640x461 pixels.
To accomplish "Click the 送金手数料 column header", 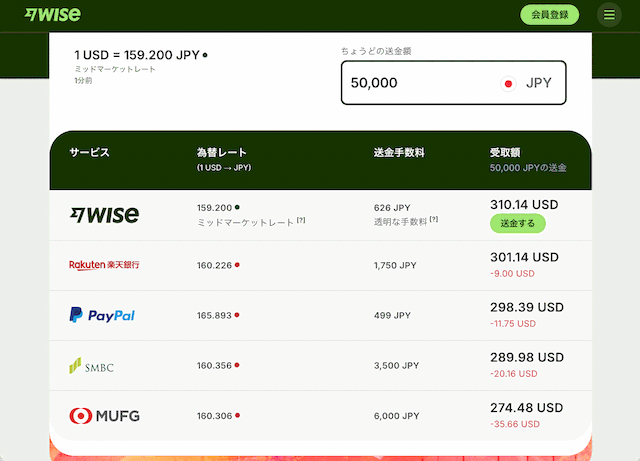I will 399,152.
